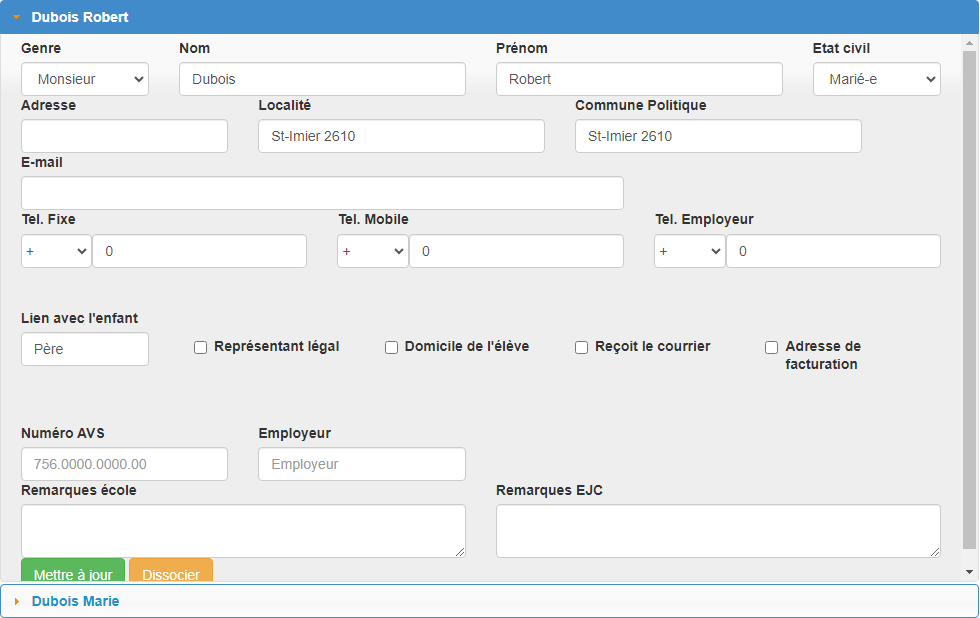The height and width of the screenshot is (618, 980).
Task: Collapse the Dubois Robert accordion header
Action: 489,17
